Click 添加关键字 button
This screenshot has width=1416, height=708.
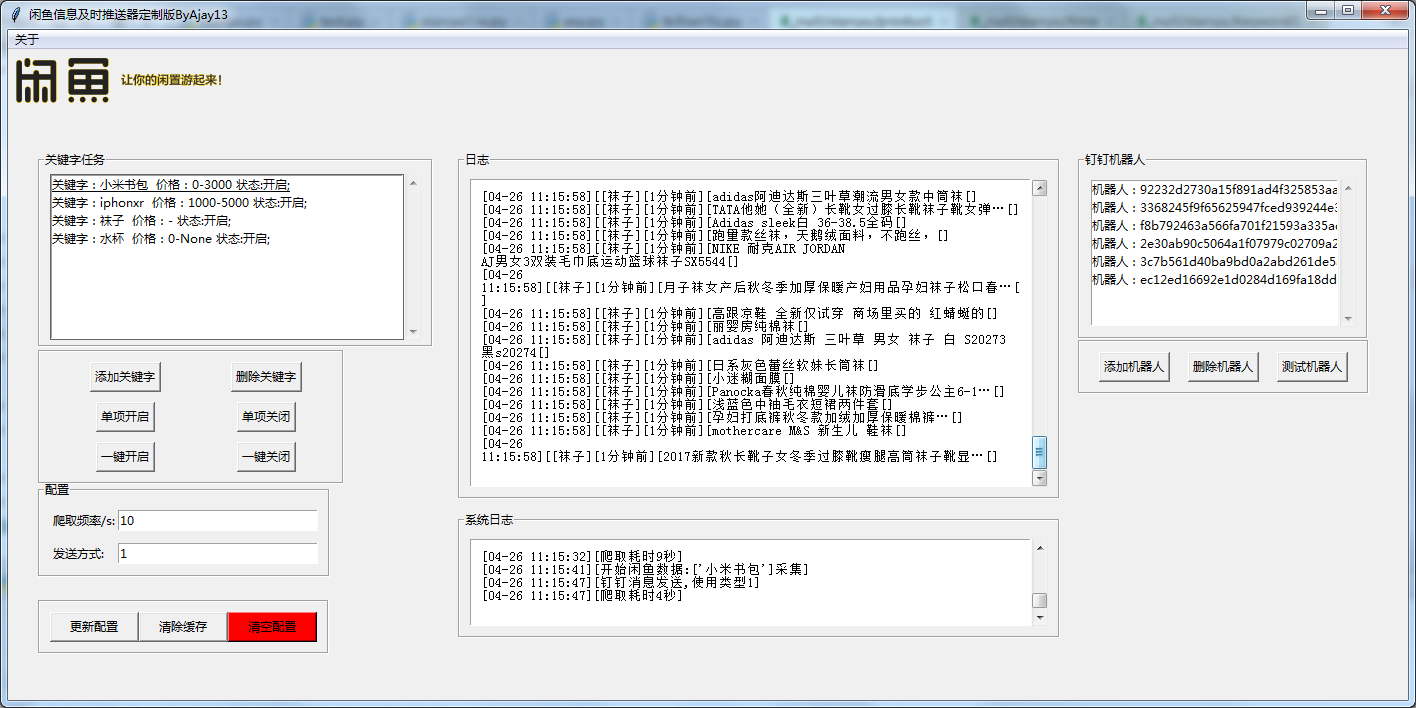125,377
